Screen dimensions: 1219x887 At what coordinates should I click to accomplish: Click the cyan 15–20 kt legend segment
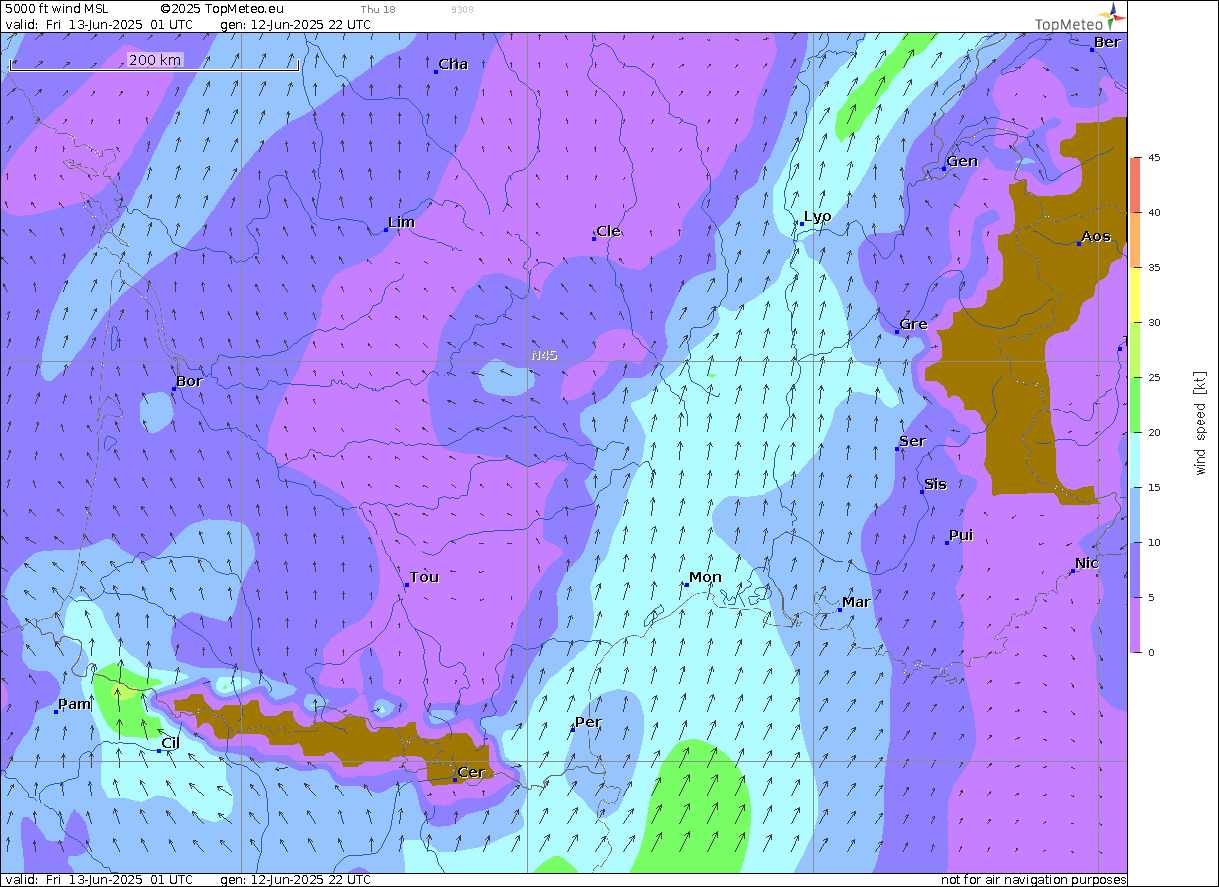click(x=1135, y=459)
